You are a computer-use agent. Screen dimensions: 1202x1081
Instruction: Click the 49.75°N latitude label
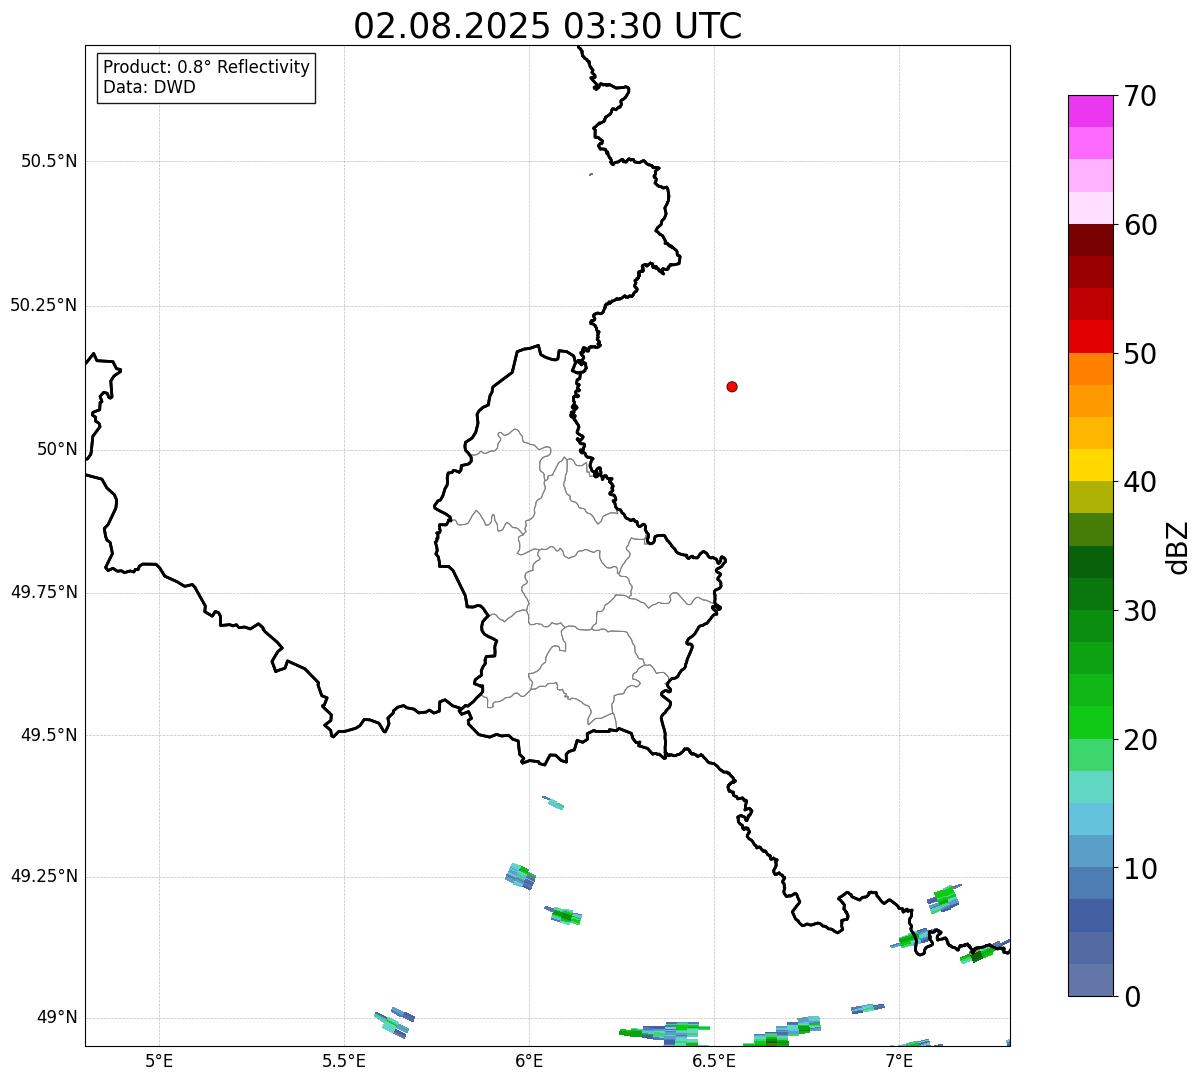pos(44,592)
